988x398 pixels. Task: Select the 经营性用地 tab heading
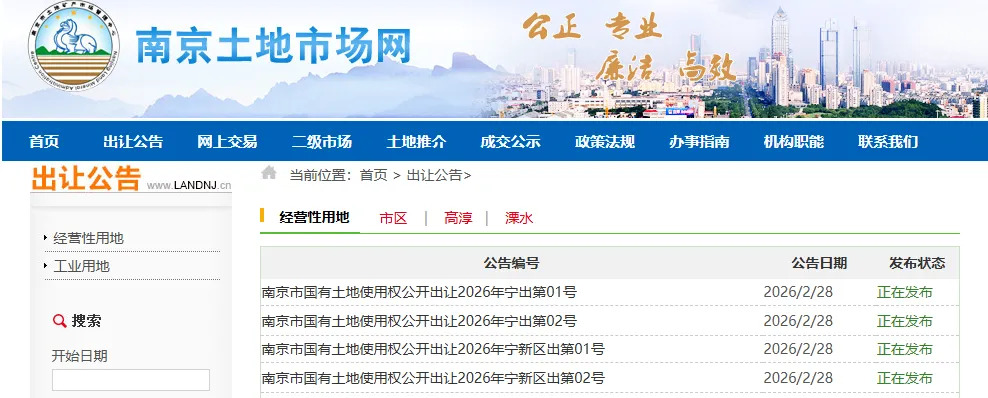(314, 218)
